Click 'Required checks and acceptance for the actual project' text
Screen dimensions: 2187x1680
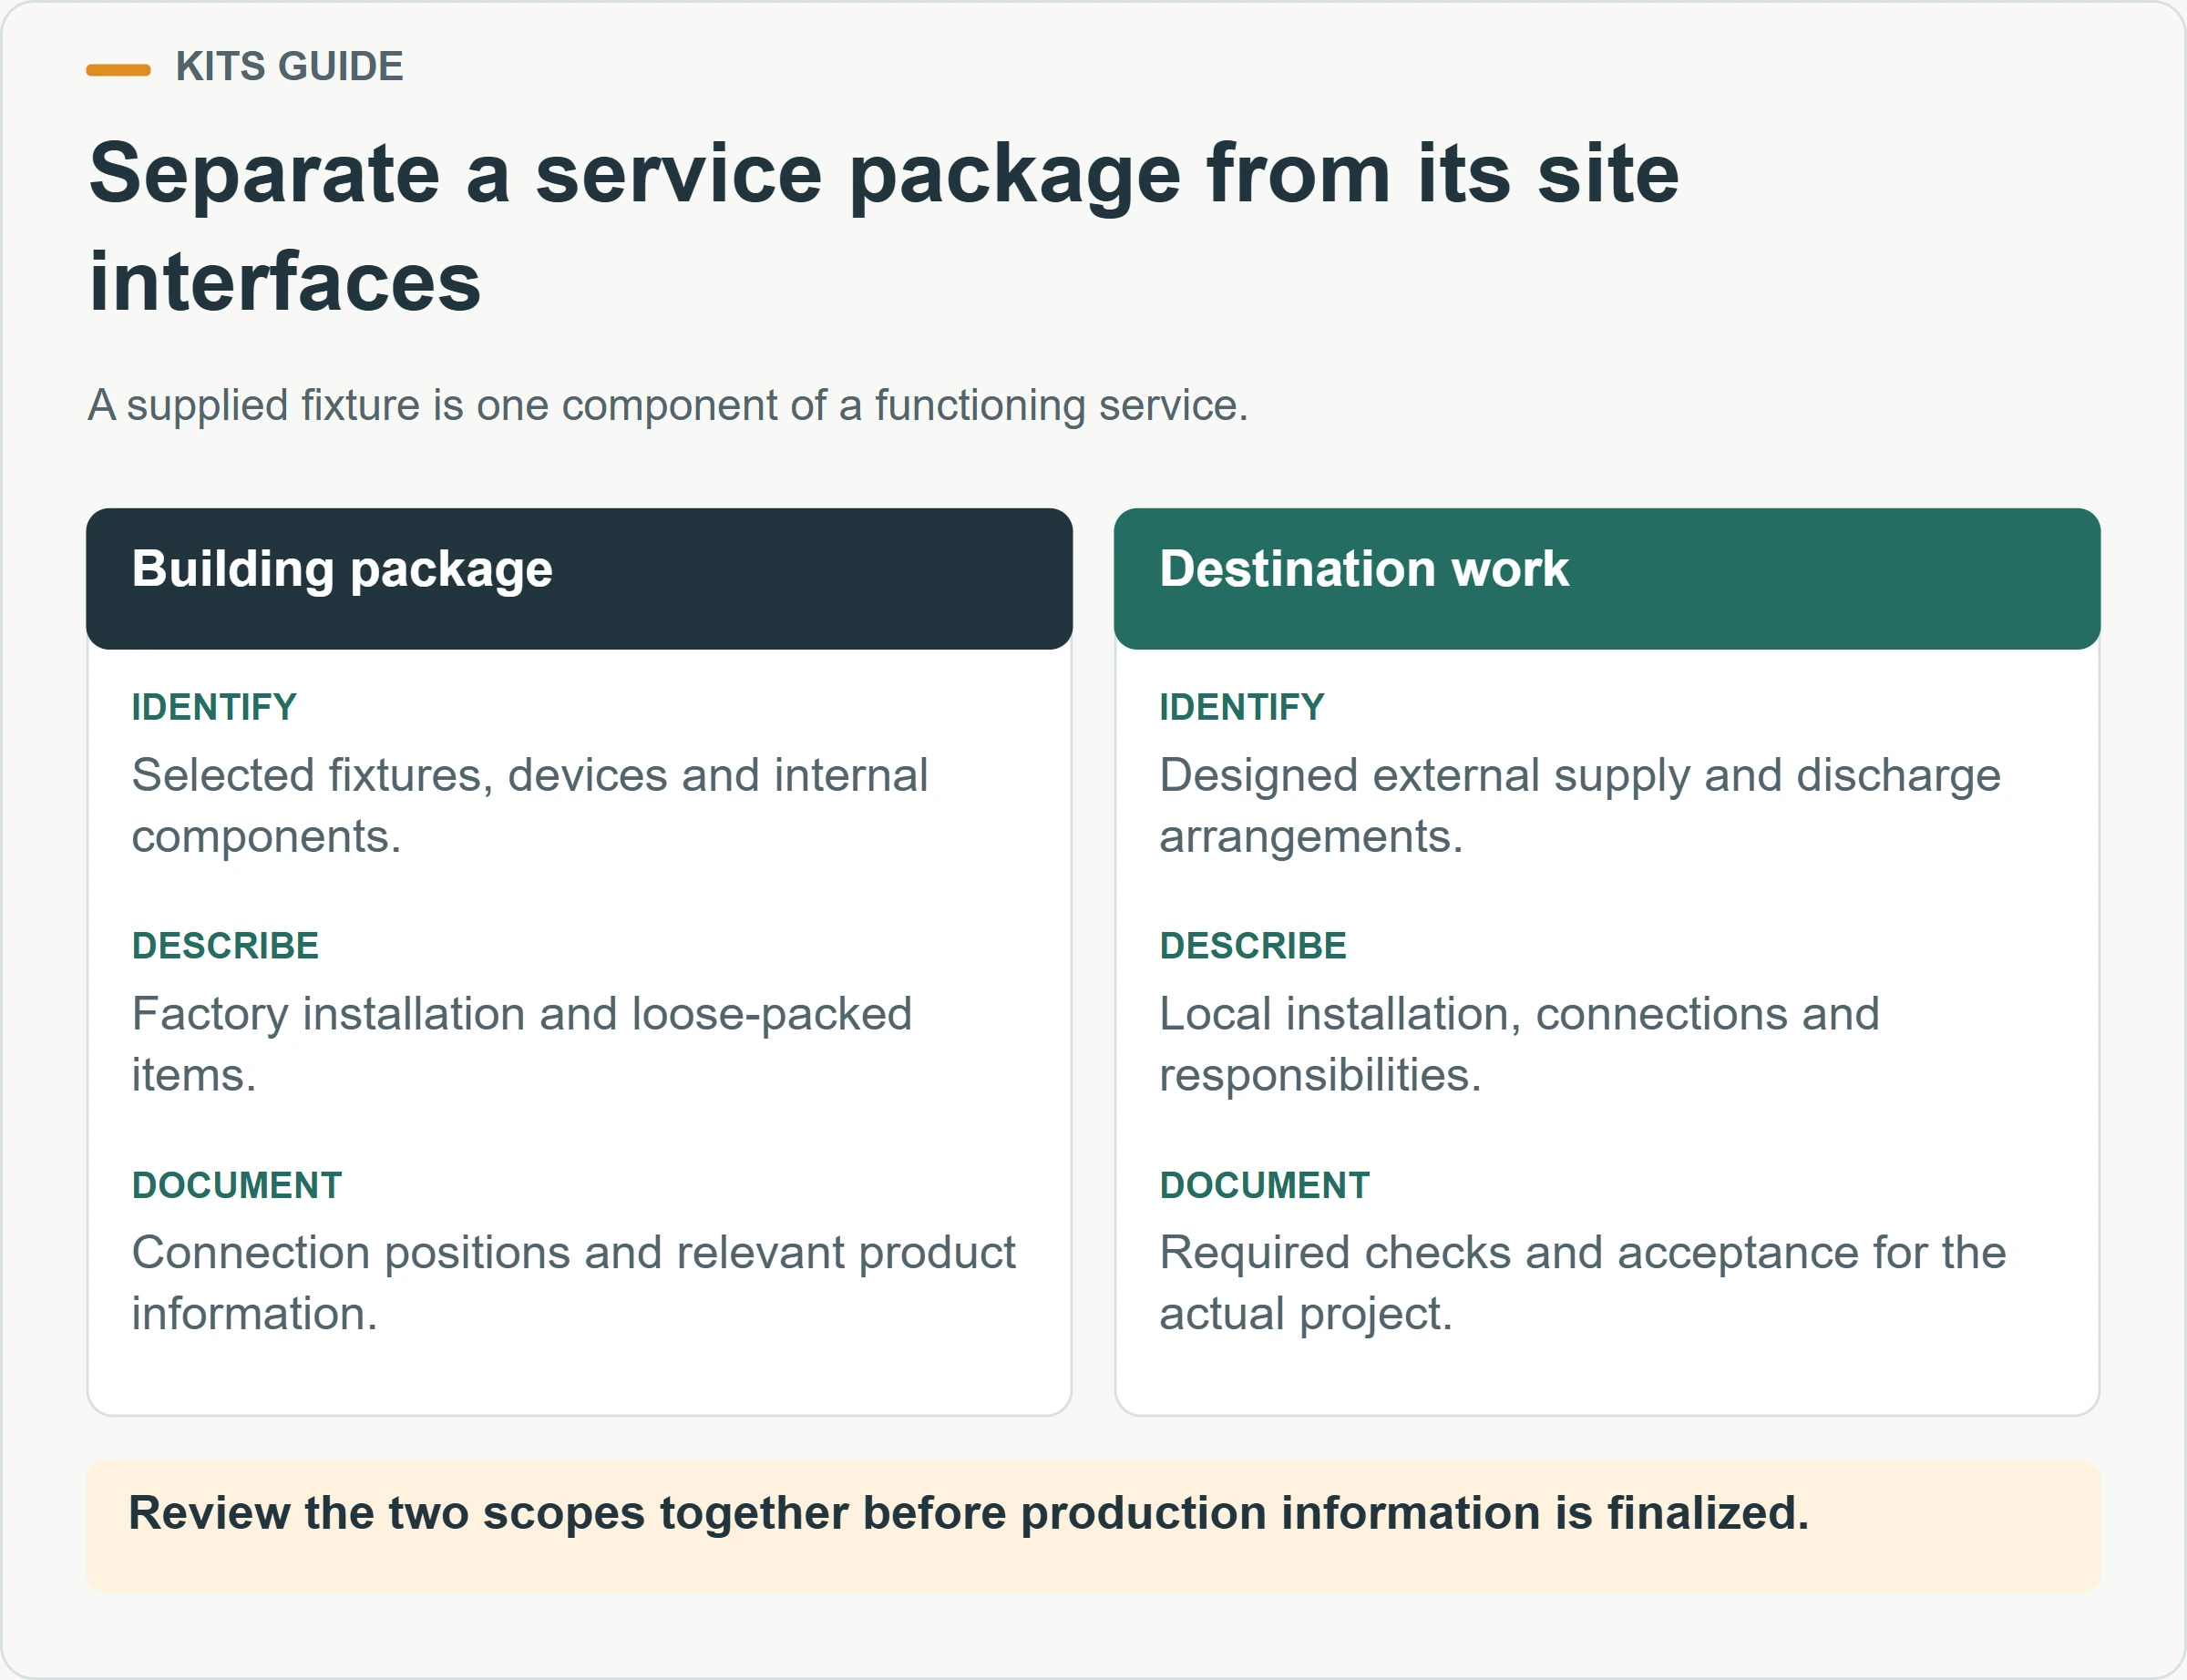point(1583,1283)
